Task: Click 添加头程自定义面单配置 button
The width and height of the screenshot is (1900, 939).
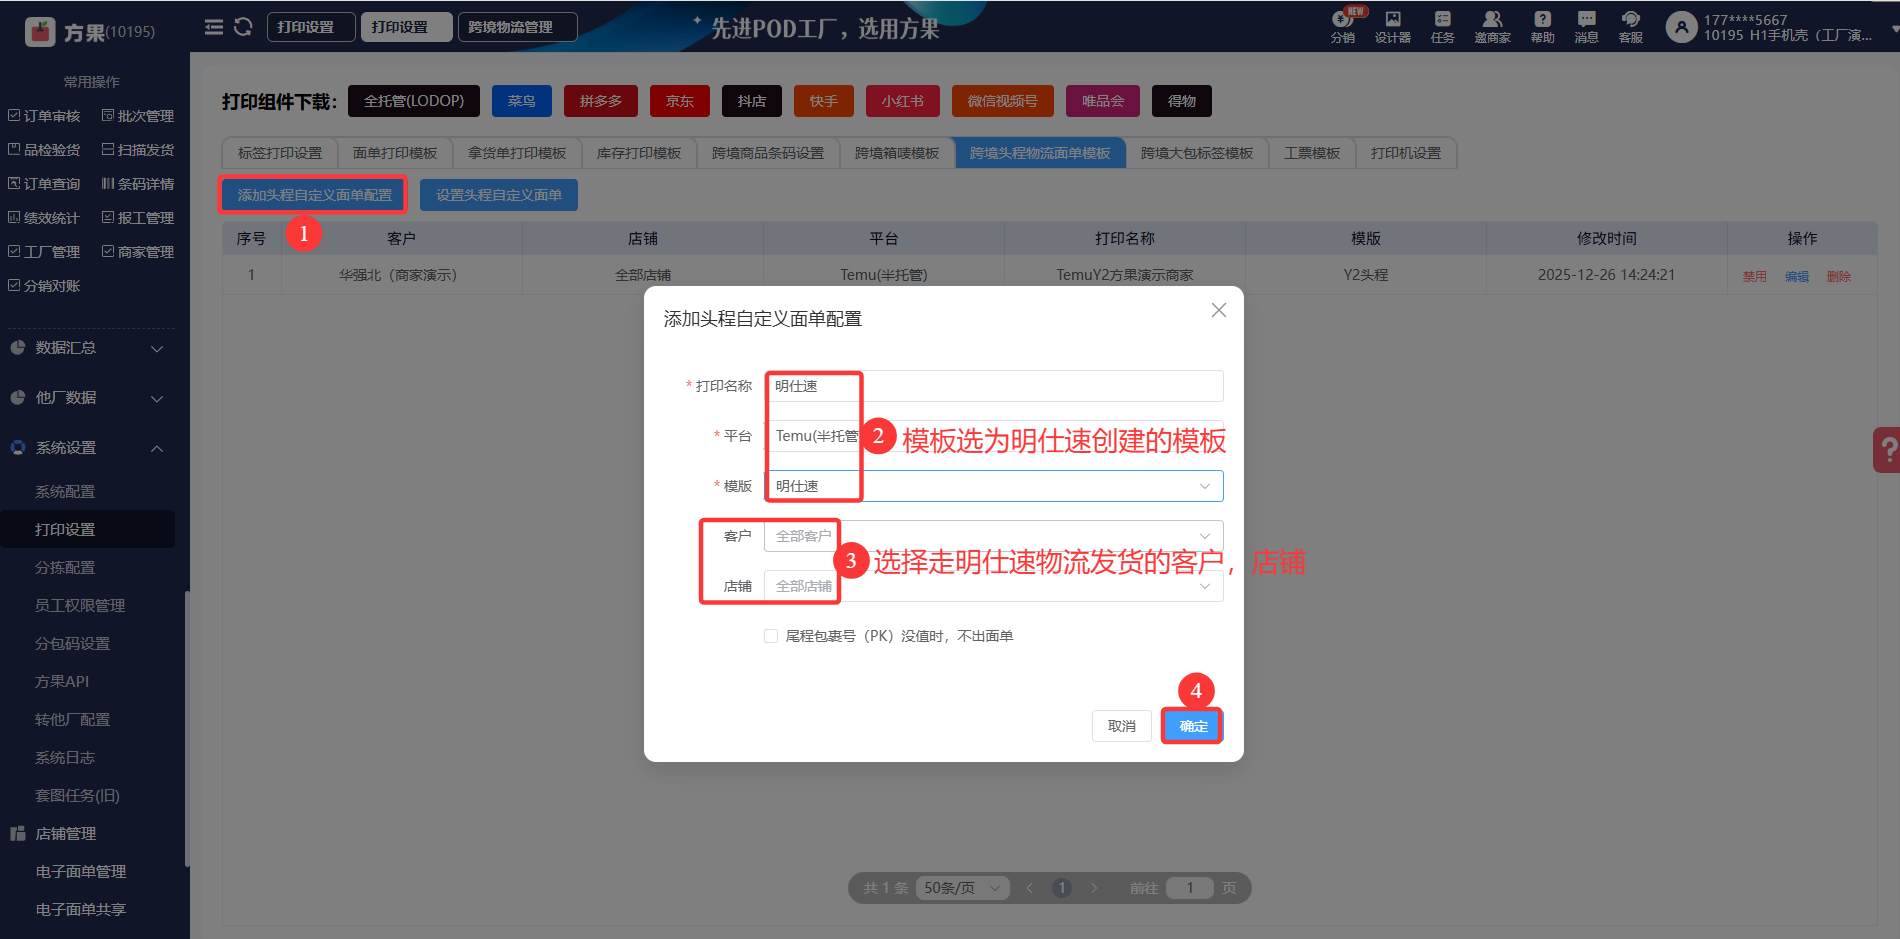Action: point(315,195)
